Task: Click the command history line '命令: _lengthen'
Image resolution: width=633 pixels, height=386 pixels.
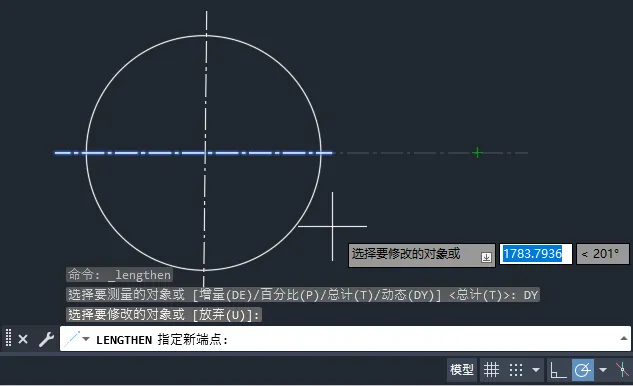Action: click(x=119, y=275)
